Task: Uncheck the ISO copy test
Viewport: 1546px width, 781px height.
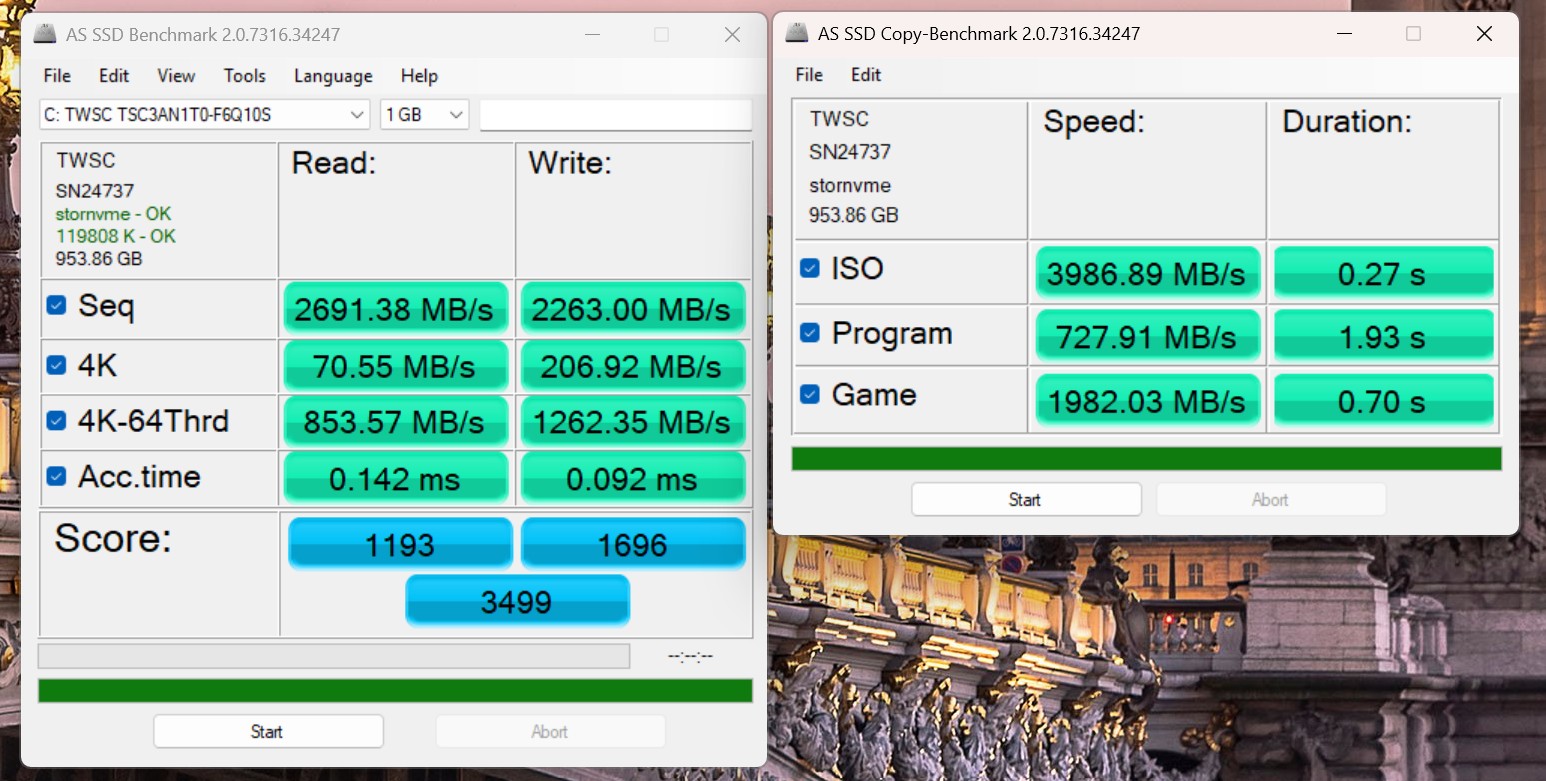Action: click(810, 268)
